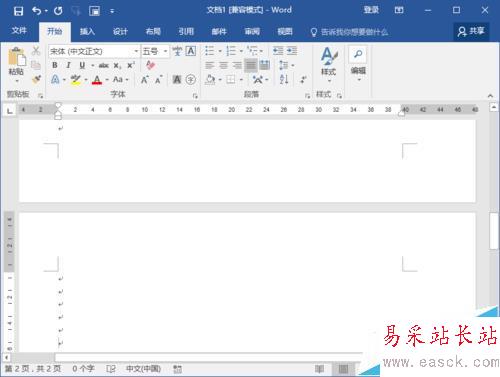Click the 粘贴 paste icon
This screenshot has width=500, height=377.
(16, 56)
